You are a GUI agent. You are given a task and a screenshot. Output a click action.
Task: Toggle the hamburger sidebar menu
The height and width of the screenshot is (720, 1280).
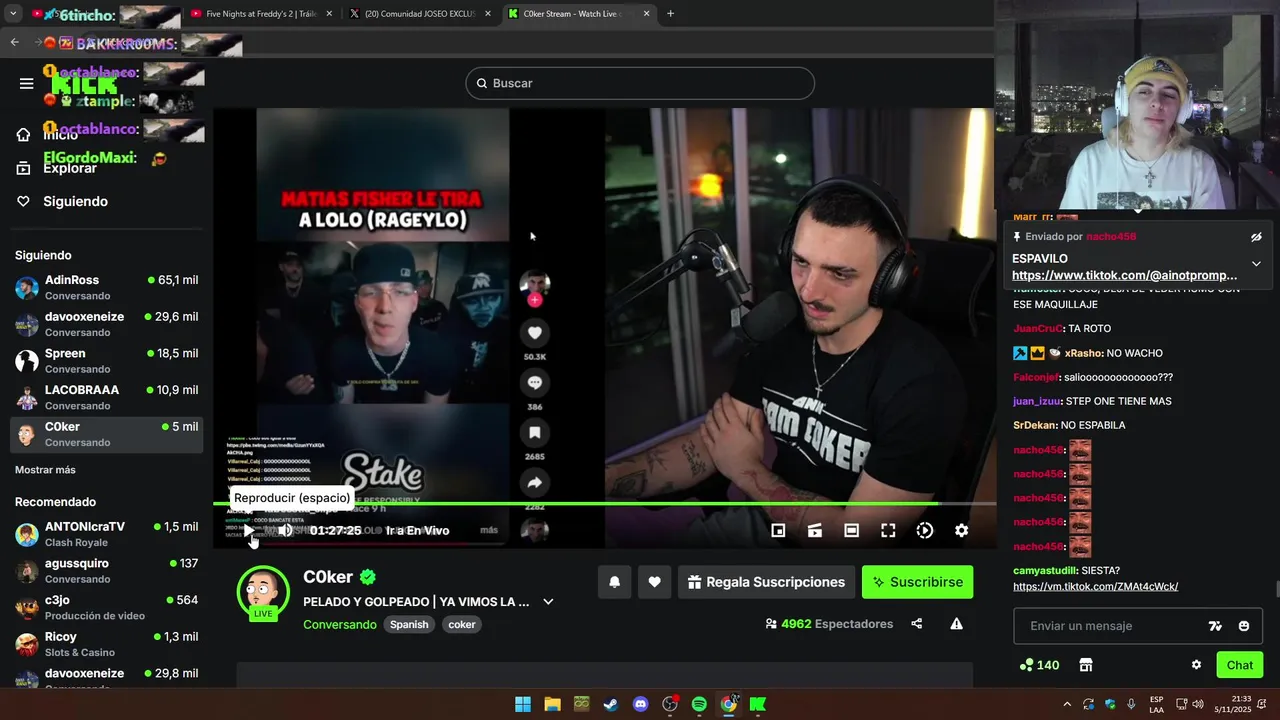27,83
